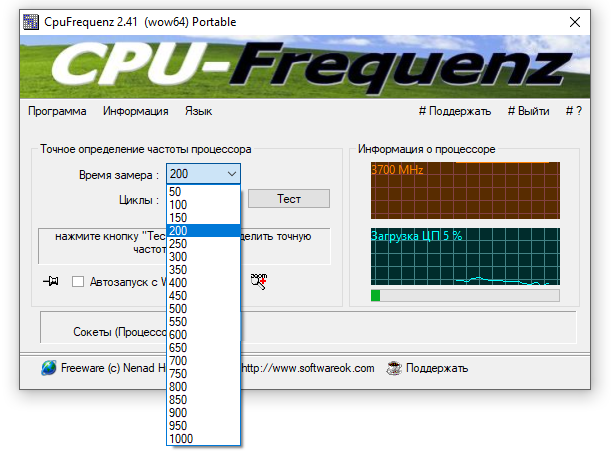Click the # Выйти menu item
This screenshot has height=469, width=611.
coord(528,111)
